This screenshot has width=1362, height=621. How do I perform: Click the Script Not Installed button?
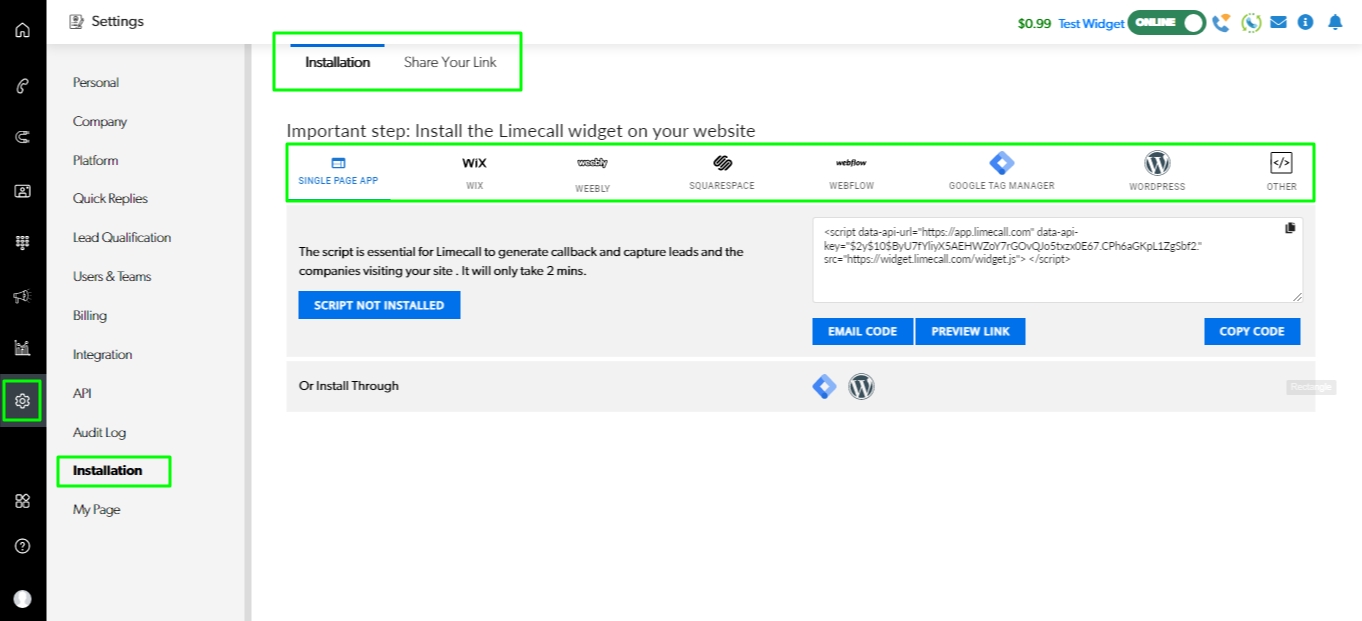379,305
